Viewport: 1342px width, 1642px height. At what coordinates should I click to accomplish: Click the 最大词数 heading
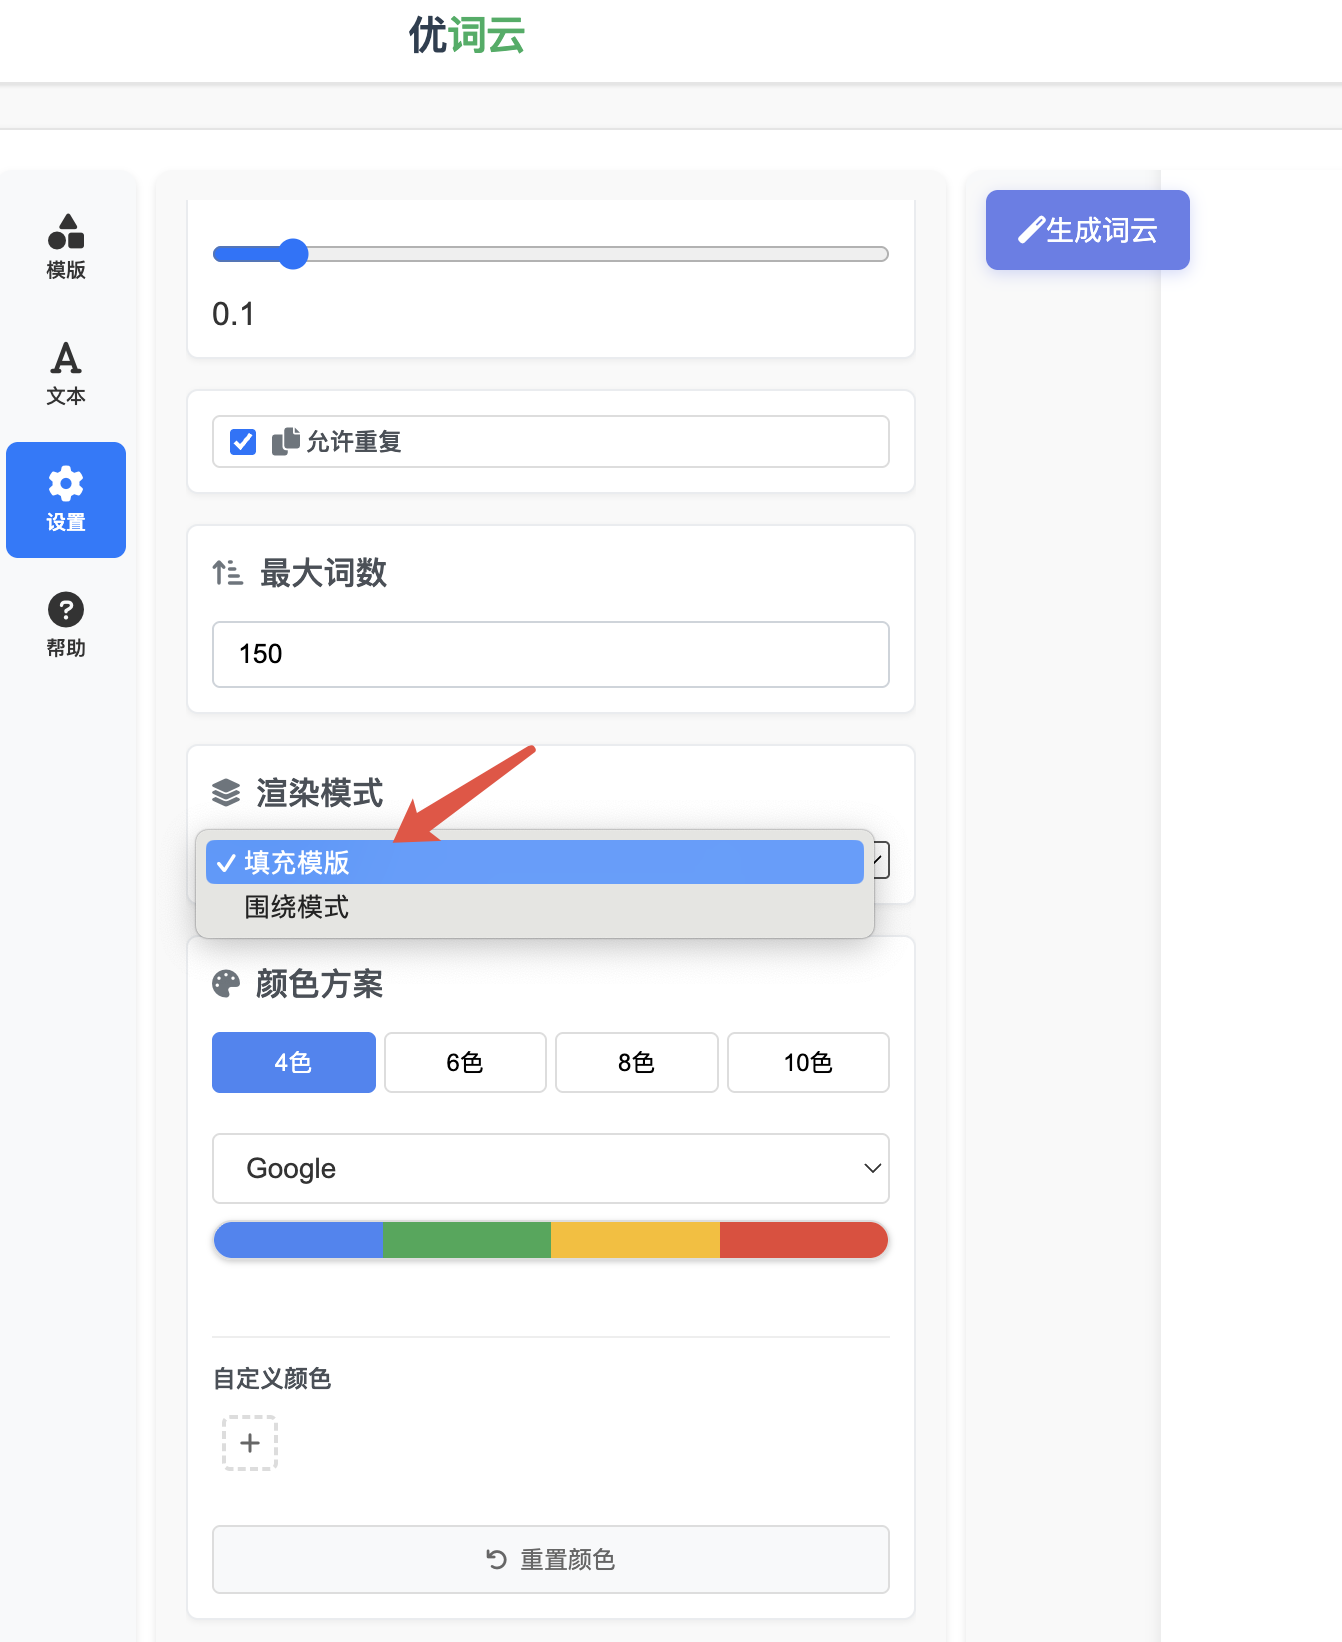point(323,573)
